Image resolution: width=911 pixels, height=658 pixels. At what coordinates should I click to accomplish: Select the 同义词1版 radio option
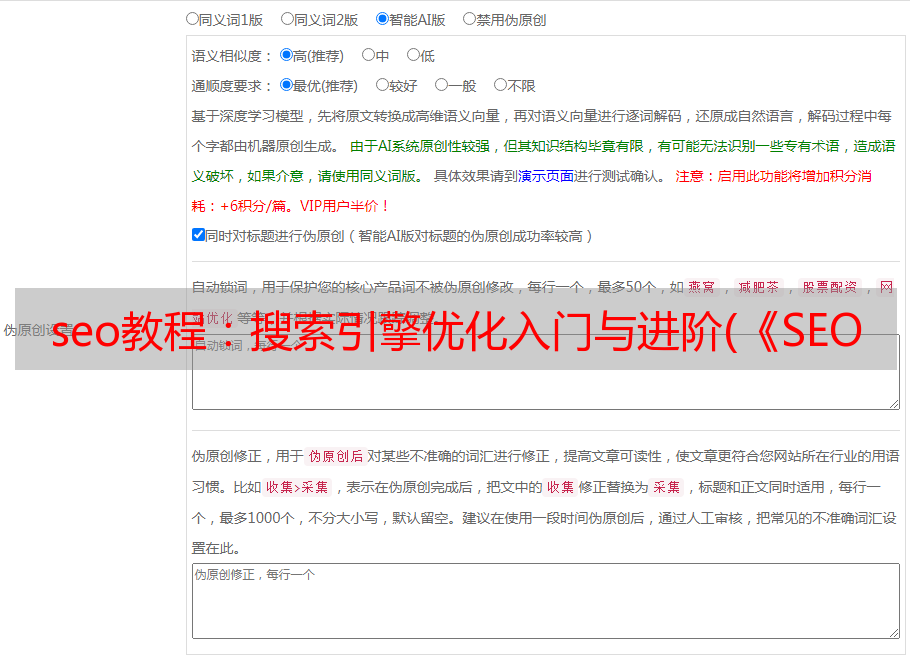(192, 19)
